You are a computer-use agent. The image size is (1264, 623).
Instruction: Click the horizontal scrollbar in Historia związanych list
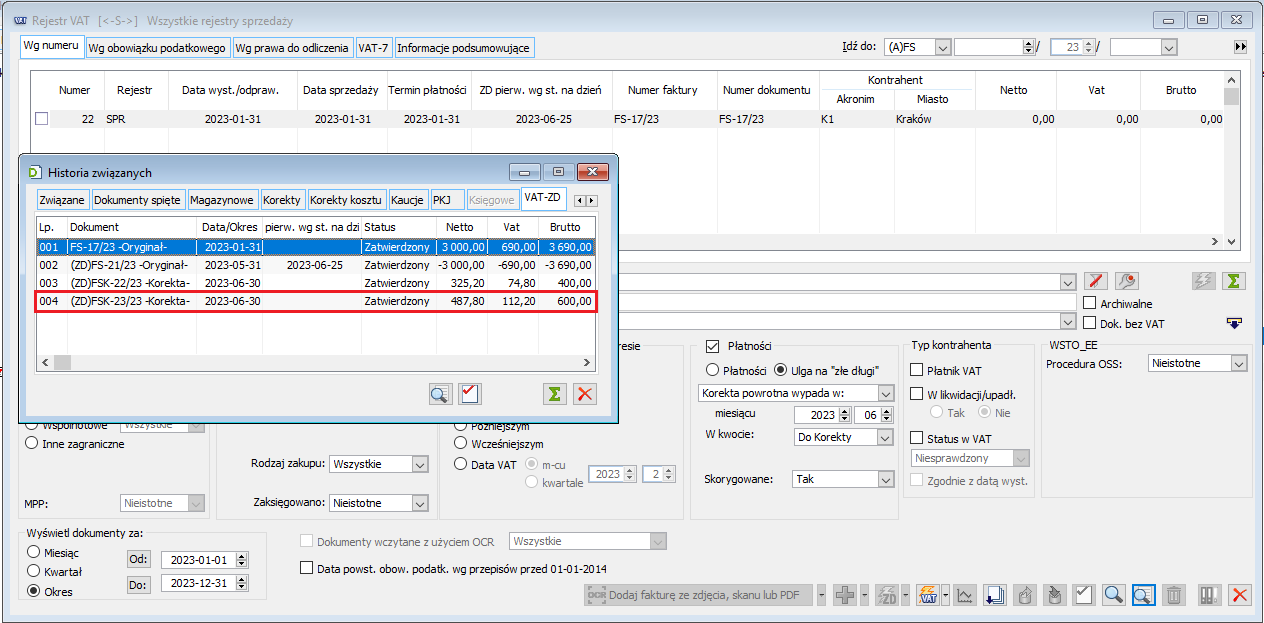click(316, 363)
